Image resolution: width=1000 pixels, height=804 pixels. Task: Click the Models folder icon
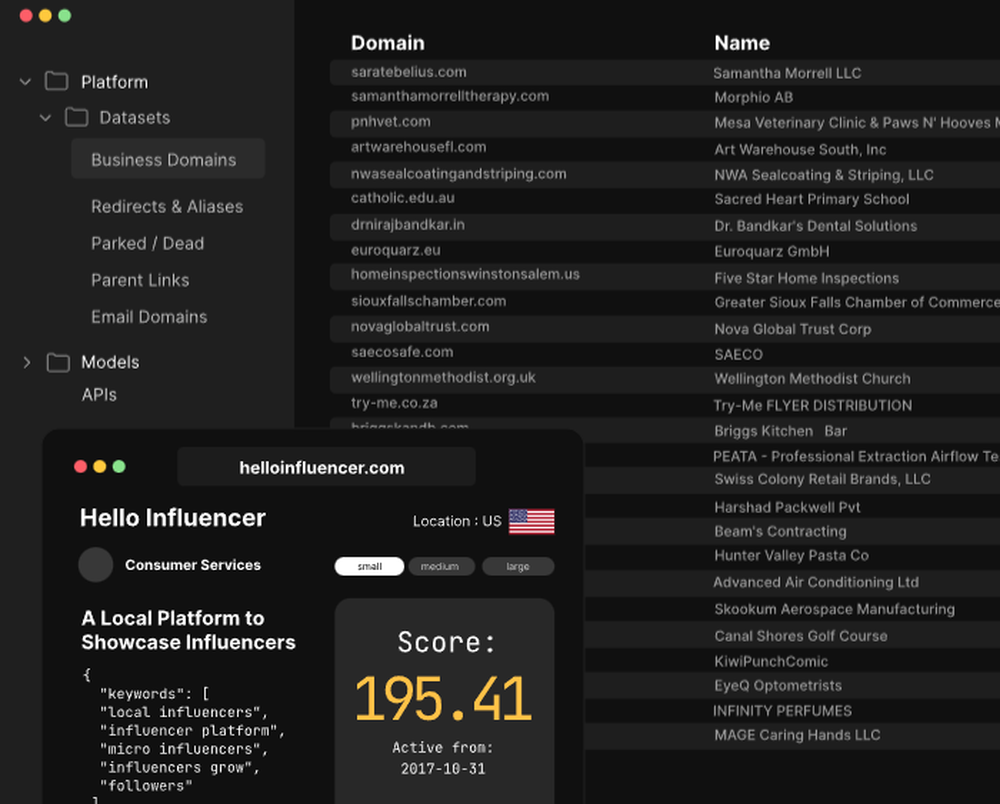click(x=58, y=362)
